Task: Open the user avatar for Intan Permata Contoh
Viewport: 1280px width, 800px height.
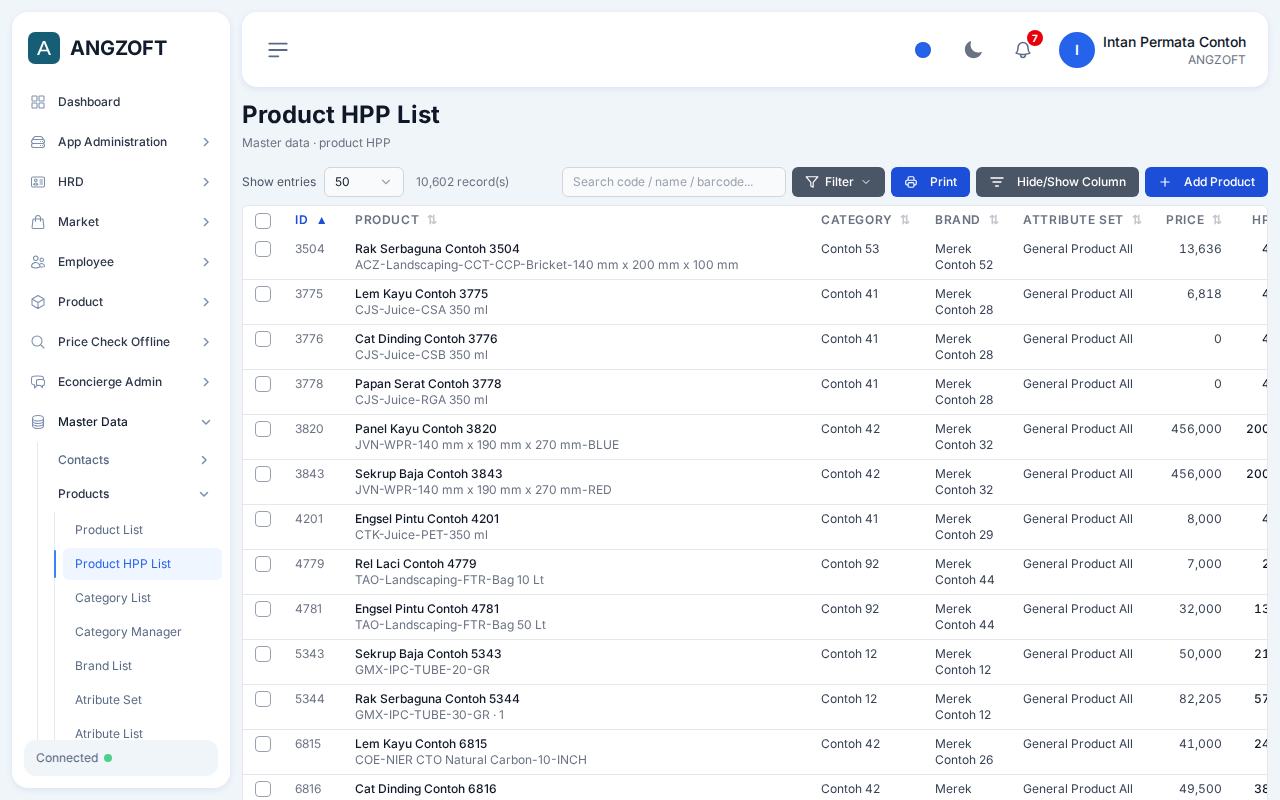Action: click(1077, 50)
